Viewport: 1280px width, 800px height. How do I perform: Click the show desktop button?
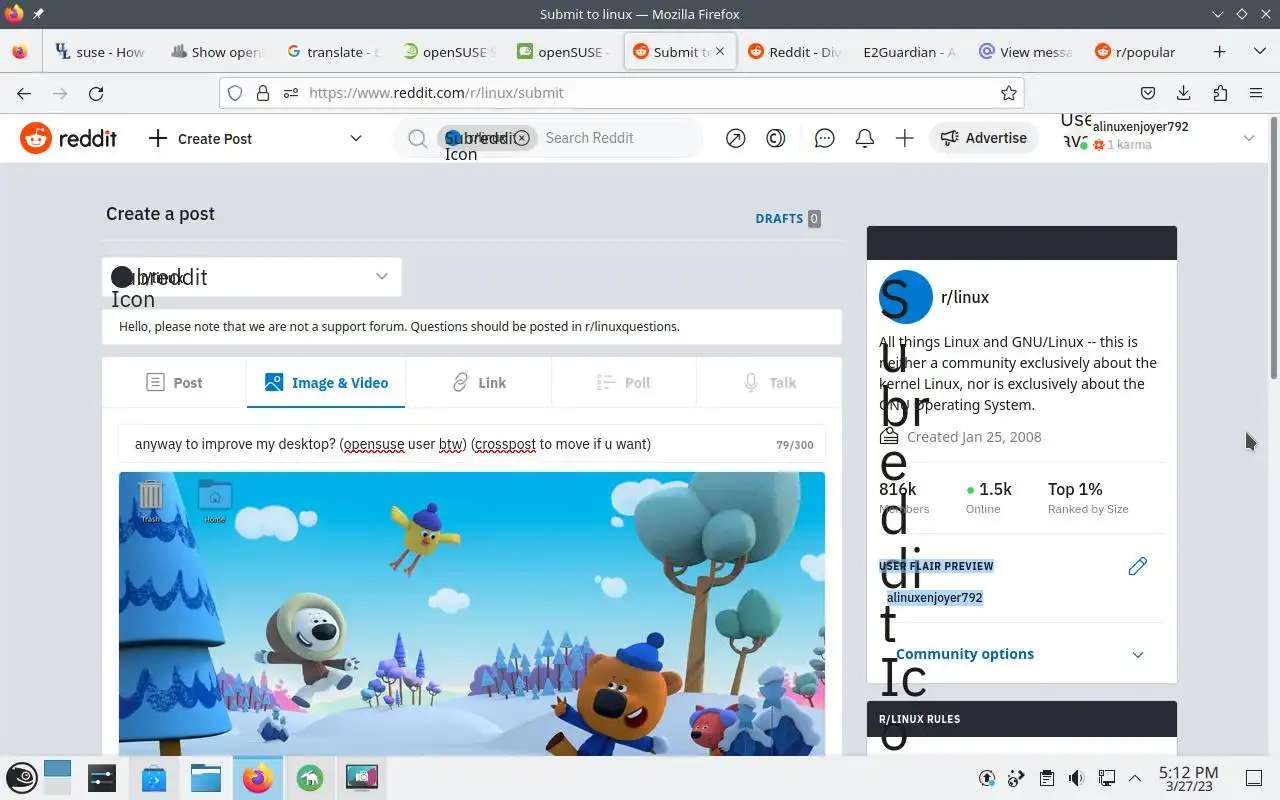point(1254,778)
